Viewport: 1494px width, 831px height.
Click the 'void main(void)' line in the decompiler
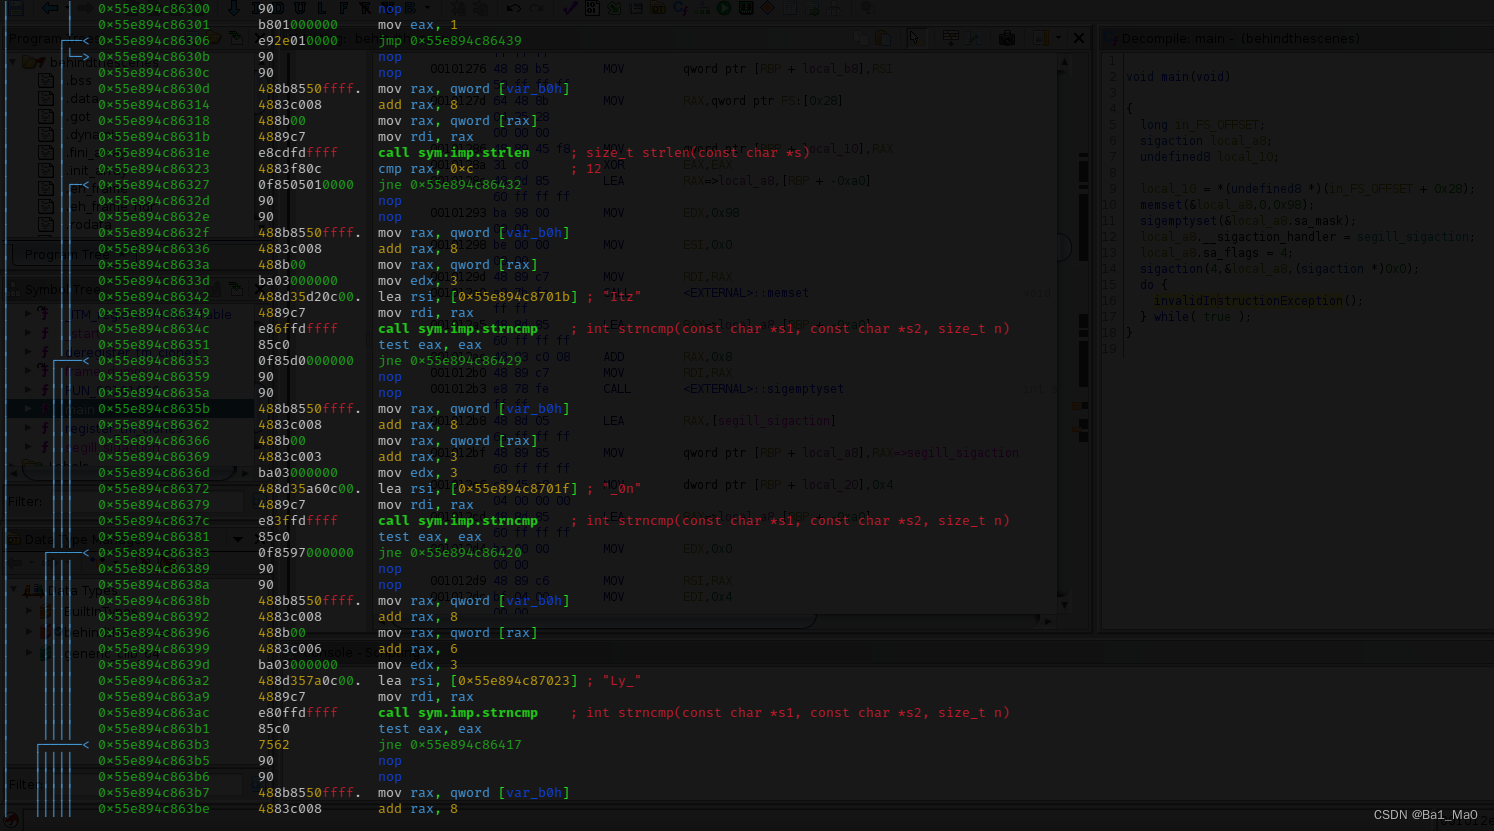pos(1178,77)
